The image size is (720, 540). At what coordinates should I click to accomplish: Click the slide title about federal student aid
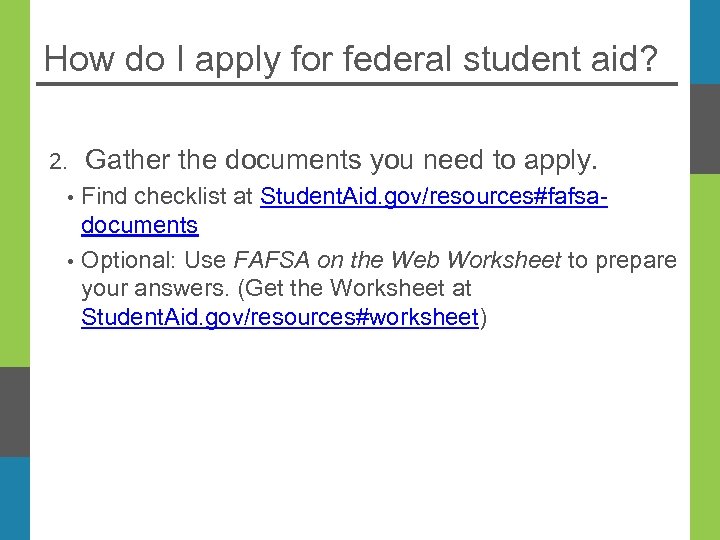pos(351,59)
